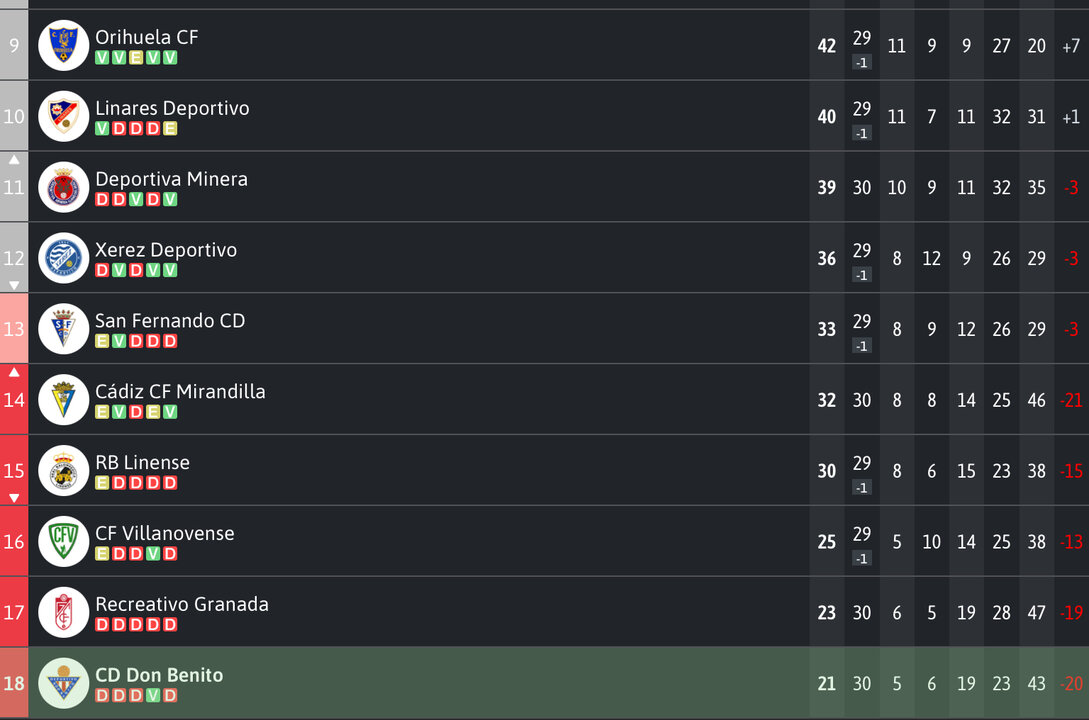
Task: Open the Recreativo Granada team name link
Action: pyautogui.click(x=182, y=603)
